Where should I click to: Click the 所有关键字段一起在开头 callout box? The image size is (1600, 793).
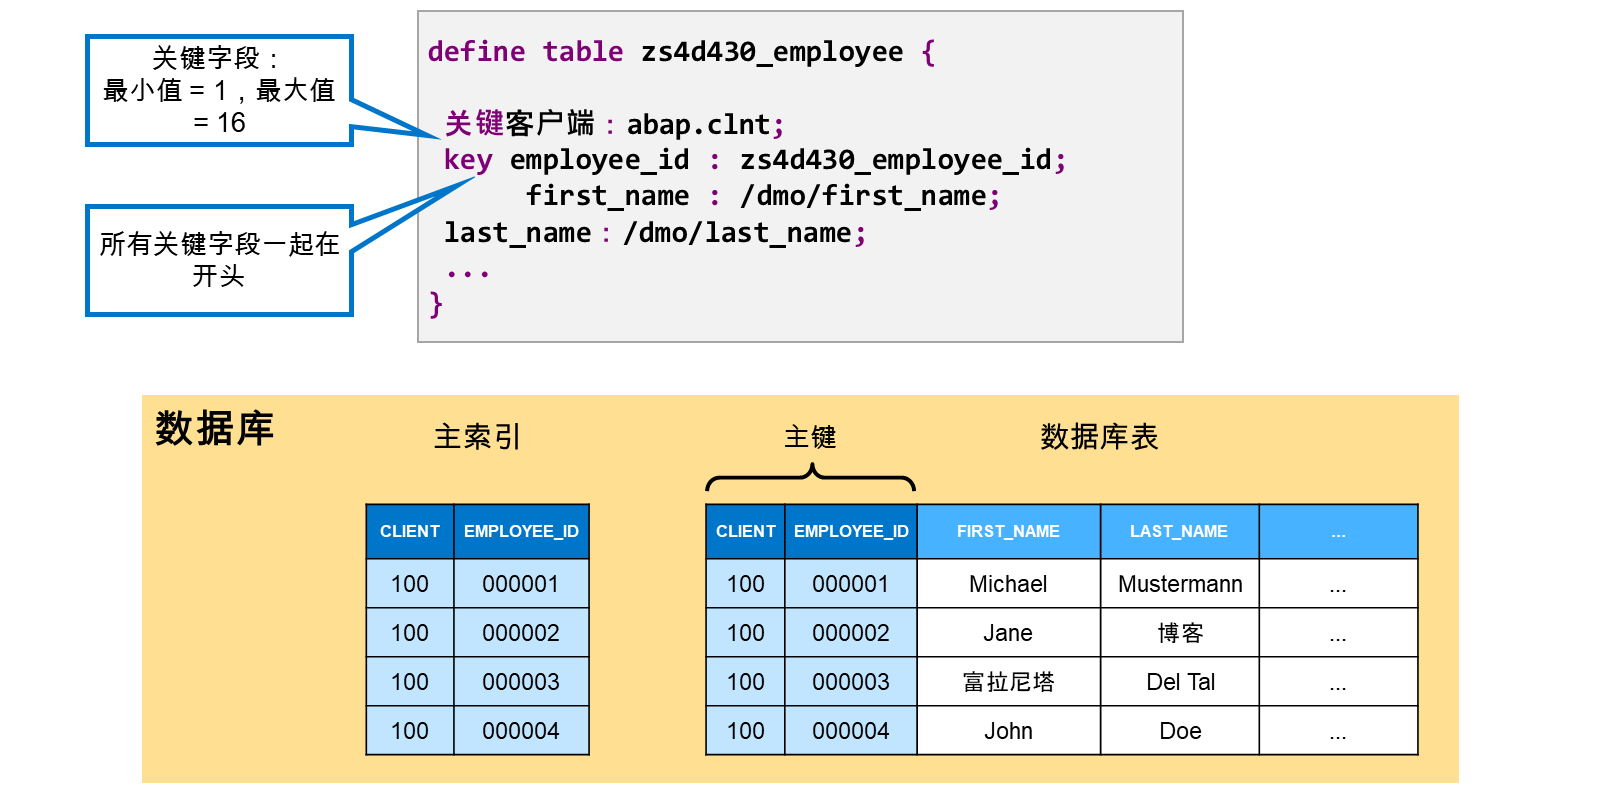[219, 260]
